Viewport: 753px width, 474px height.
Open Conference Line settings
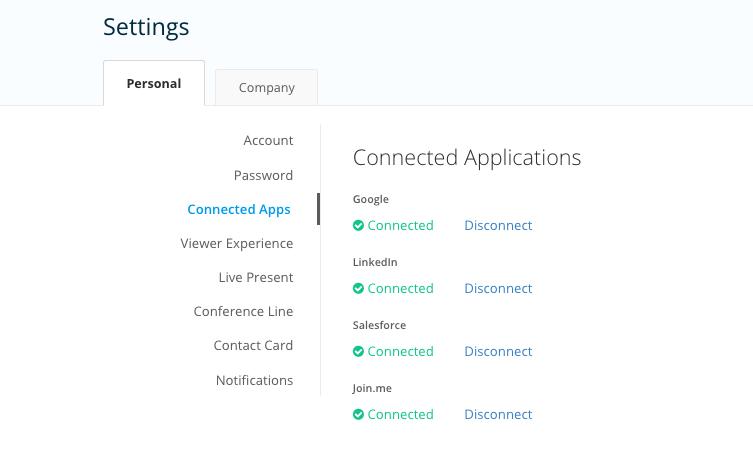tap(243, 312)
